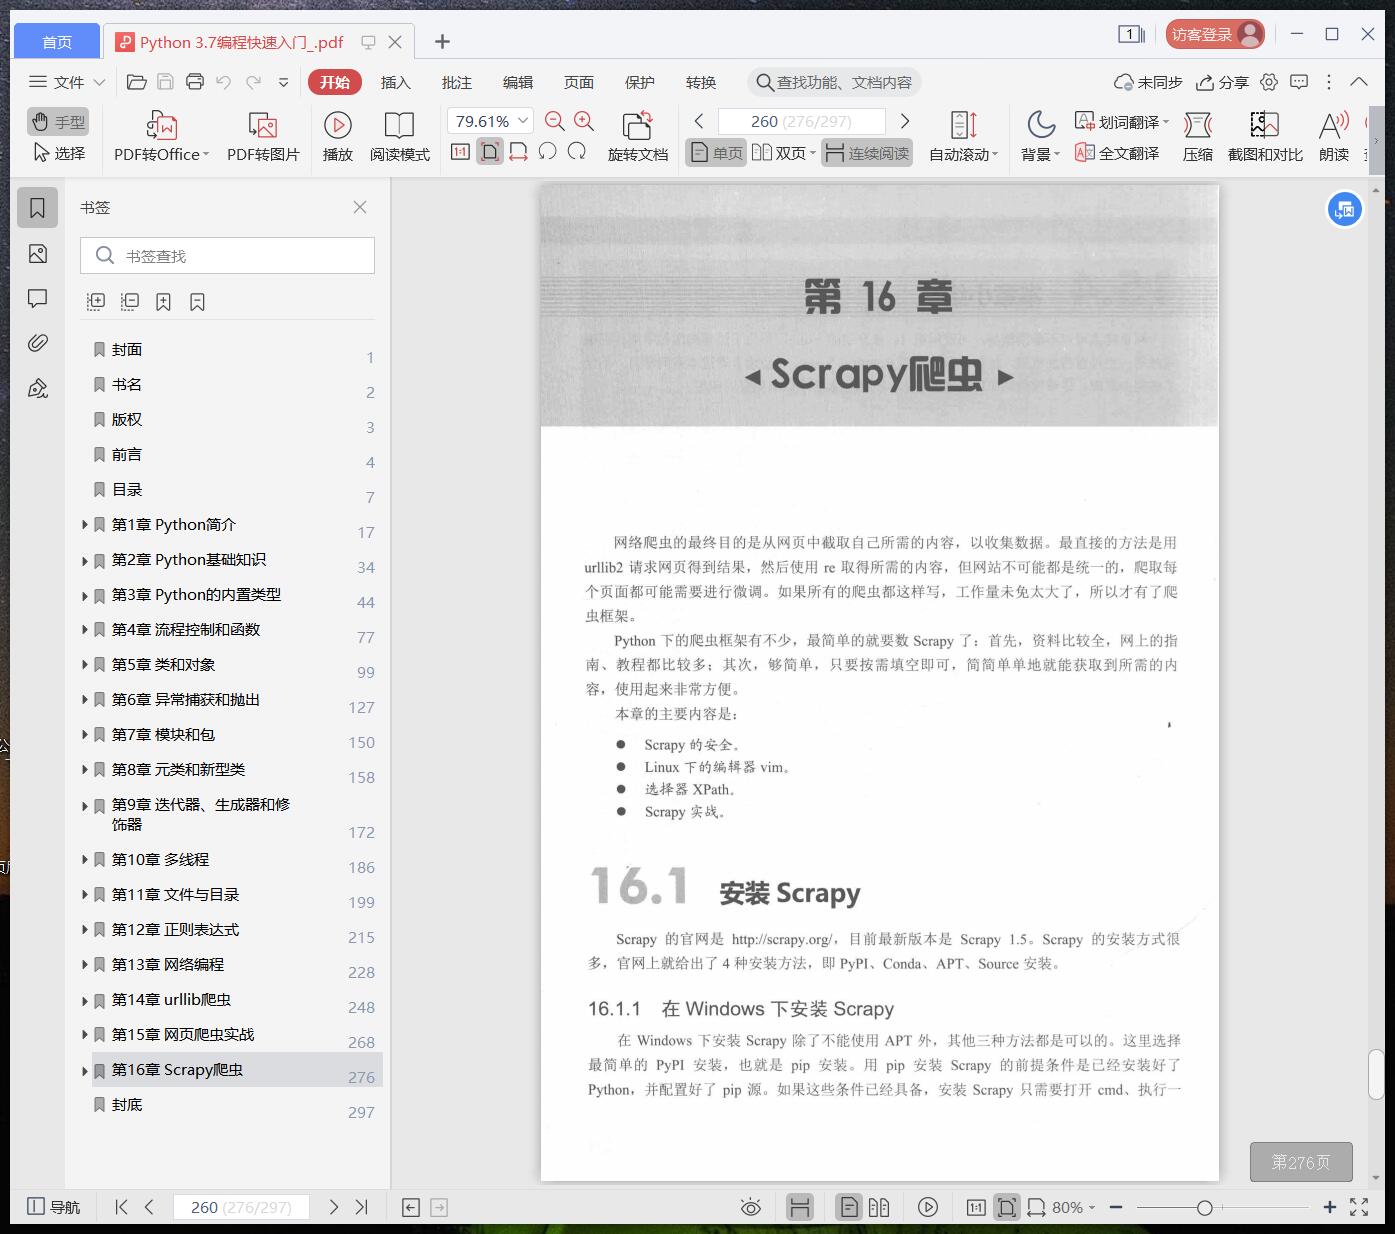Open 划词翻译 word translation dropdown
Screen dimensions: 1395x1234
1121,122
